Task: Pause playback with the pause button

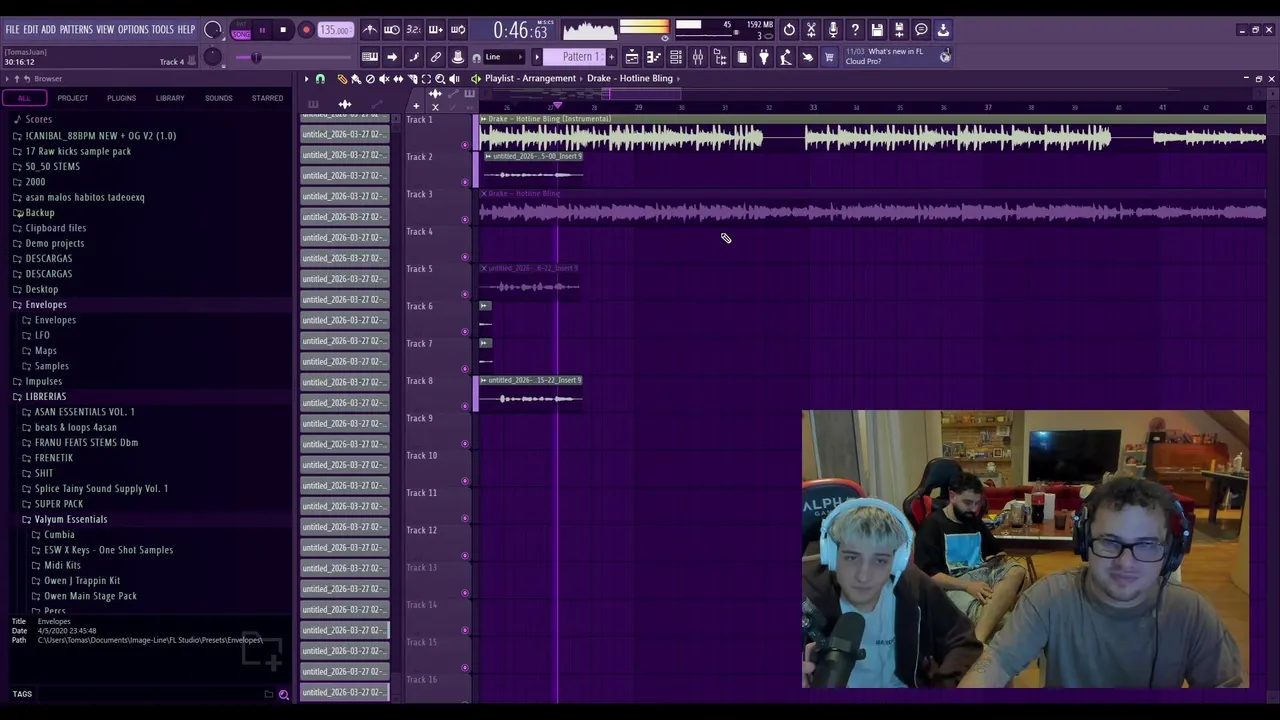Action: 262,30
